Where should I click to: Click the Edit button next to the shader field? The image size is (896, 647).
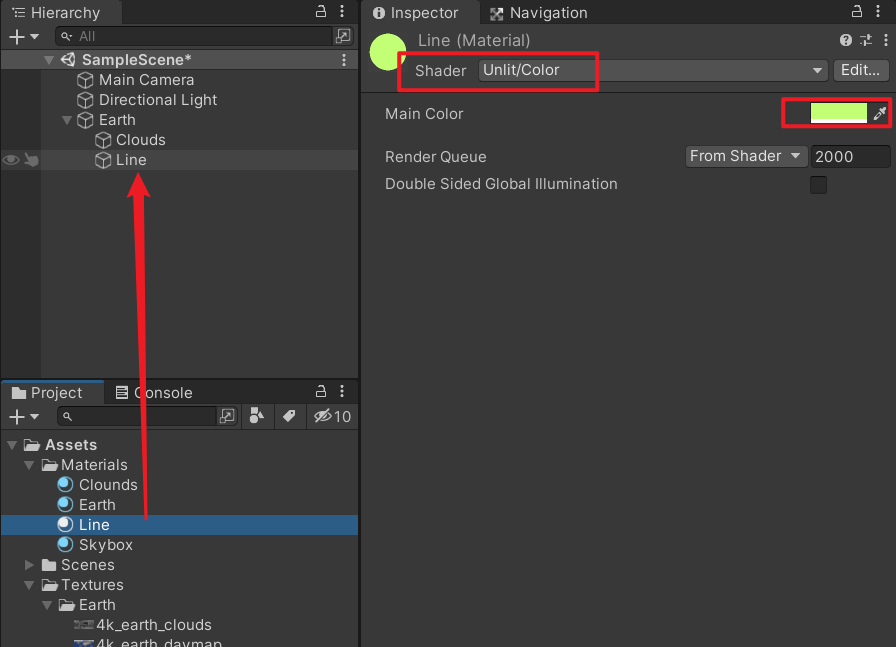point(861,70)
